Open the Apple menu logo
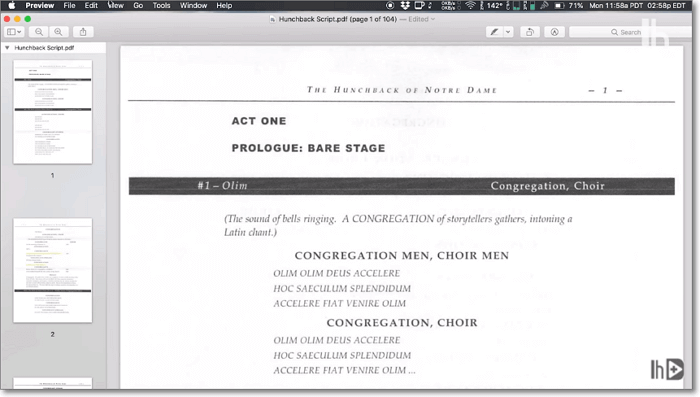The width and height of the screenshot is (700, 397). (12, 5)
